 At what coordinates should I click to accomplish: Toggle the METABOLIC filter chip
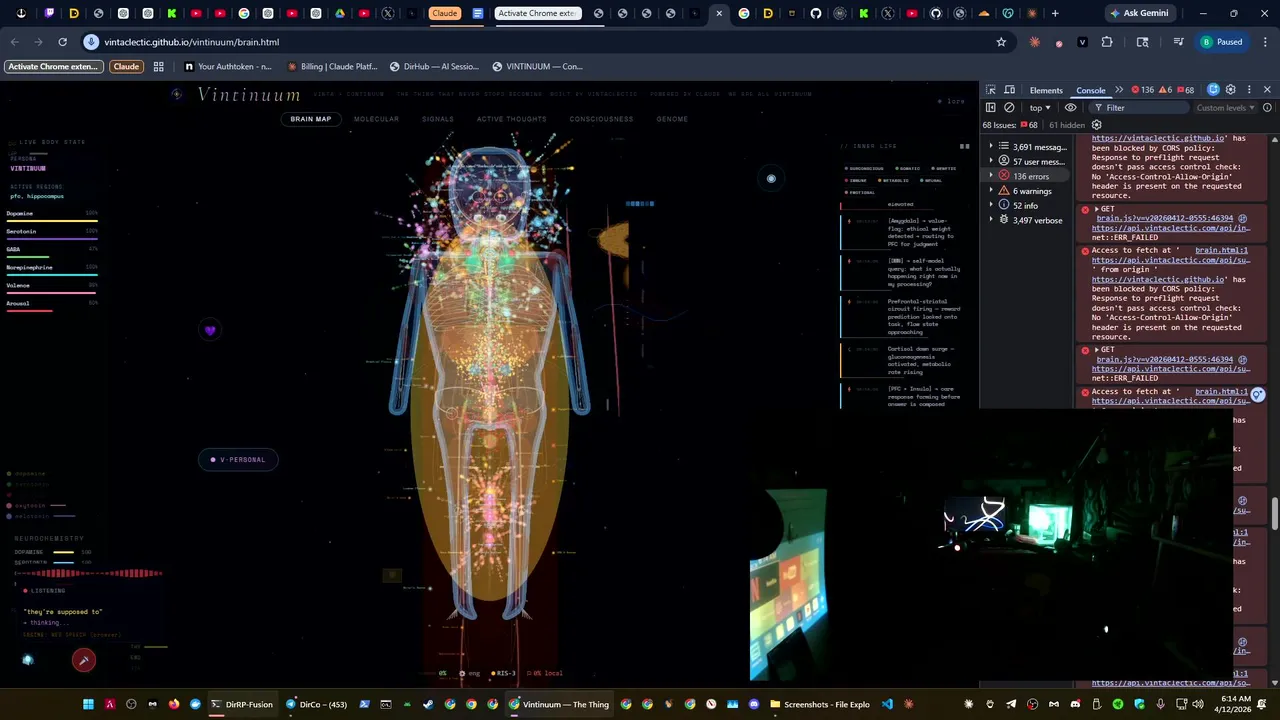(895, 180)
